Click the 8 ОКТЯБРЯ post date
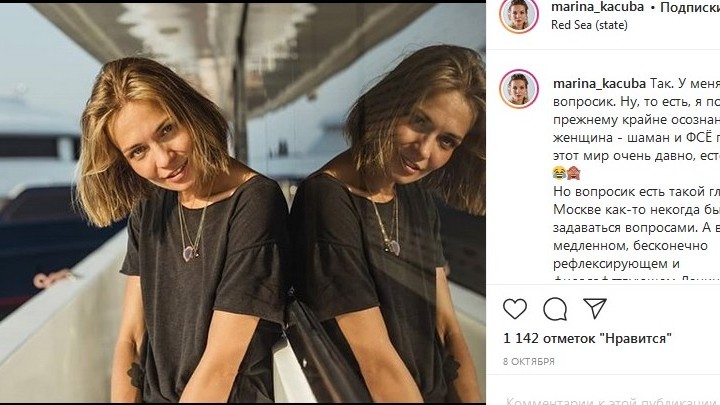 [529, 361]
